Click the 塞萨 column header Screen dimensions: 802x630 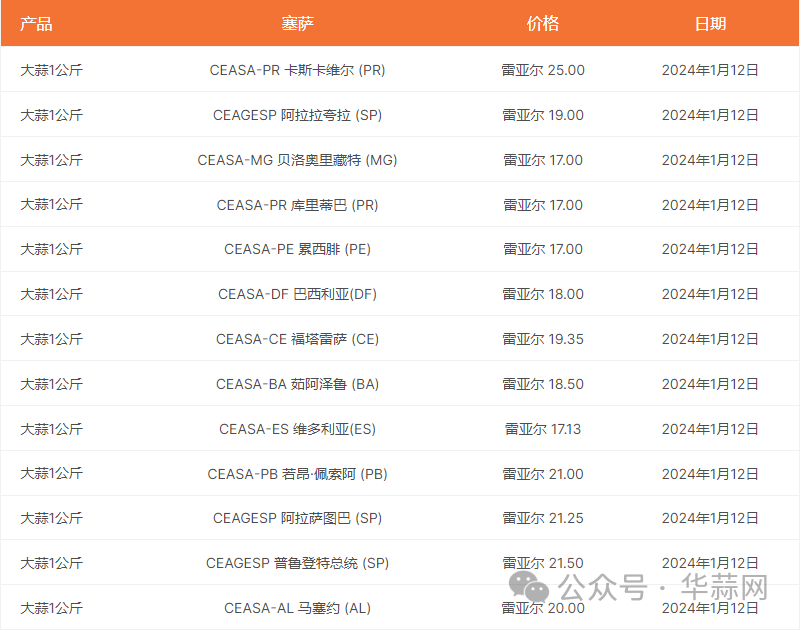[297, 24]
